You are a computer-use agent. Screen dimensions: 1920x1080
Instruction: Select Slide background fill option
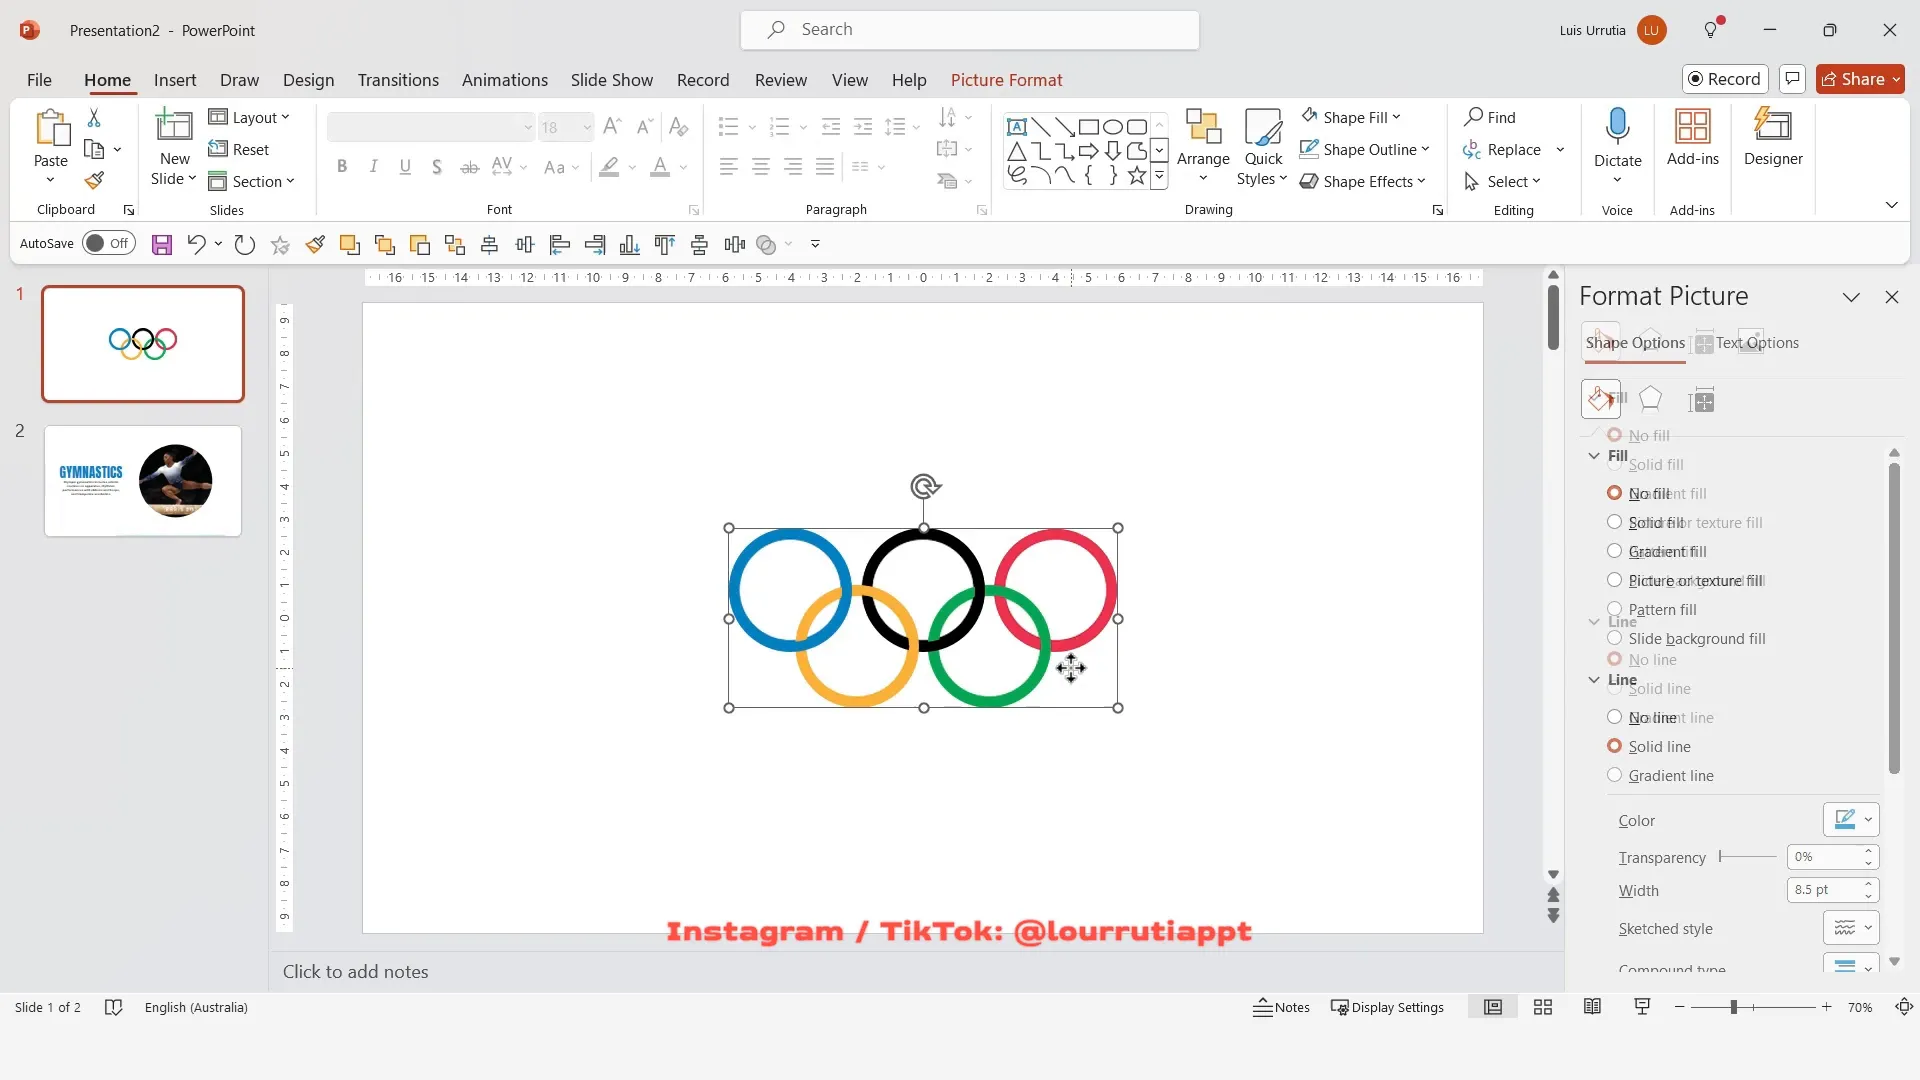click(x=1687, y=638)
